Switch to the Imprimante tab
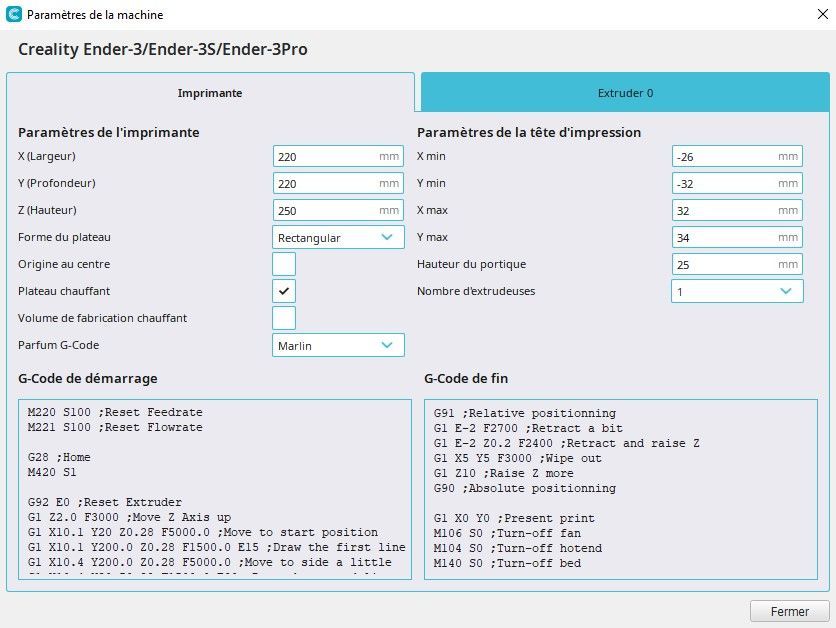The height and width of the screenshot is (628, 836). 210,93
